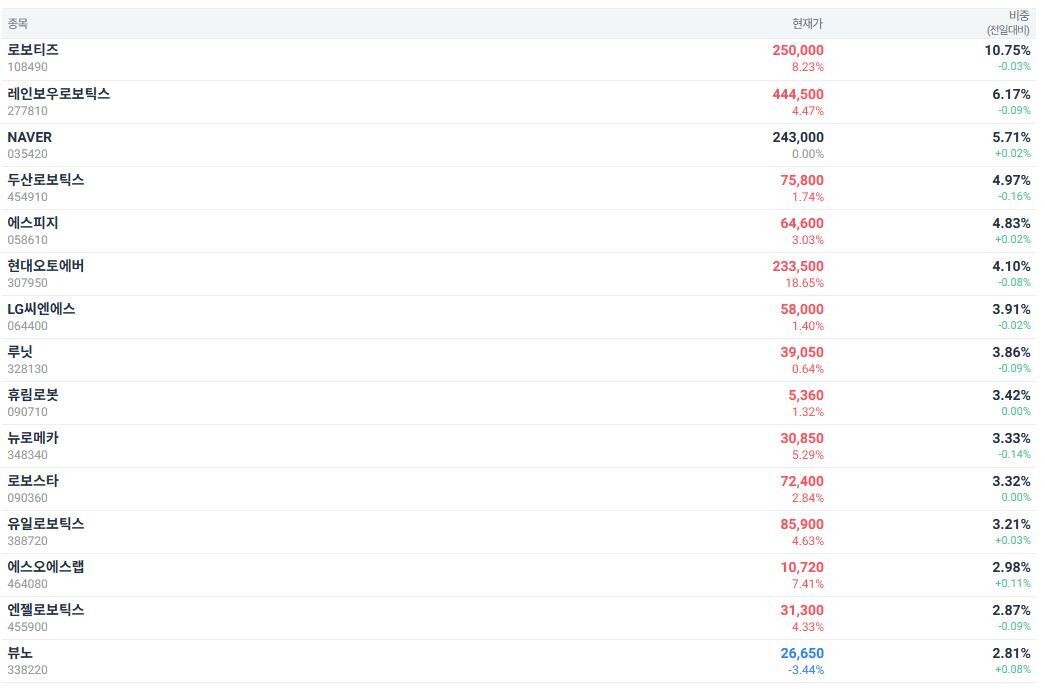The width and height of the screenshot is (1045, 690).
Task: Open the 로보스타 stock link
Action: click(x=33, y=481)
